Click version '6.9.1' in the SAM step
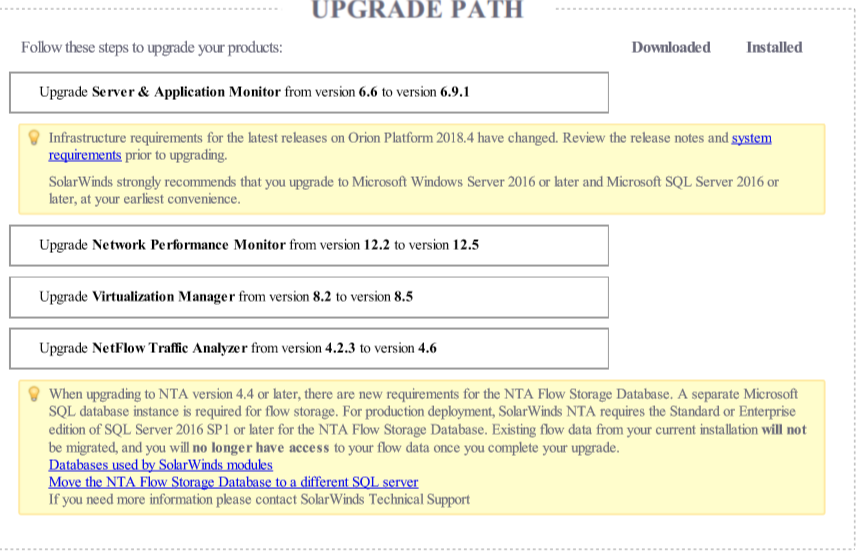Image resolution: width=866 pixels, height=560 pixels. coord(455,92)
